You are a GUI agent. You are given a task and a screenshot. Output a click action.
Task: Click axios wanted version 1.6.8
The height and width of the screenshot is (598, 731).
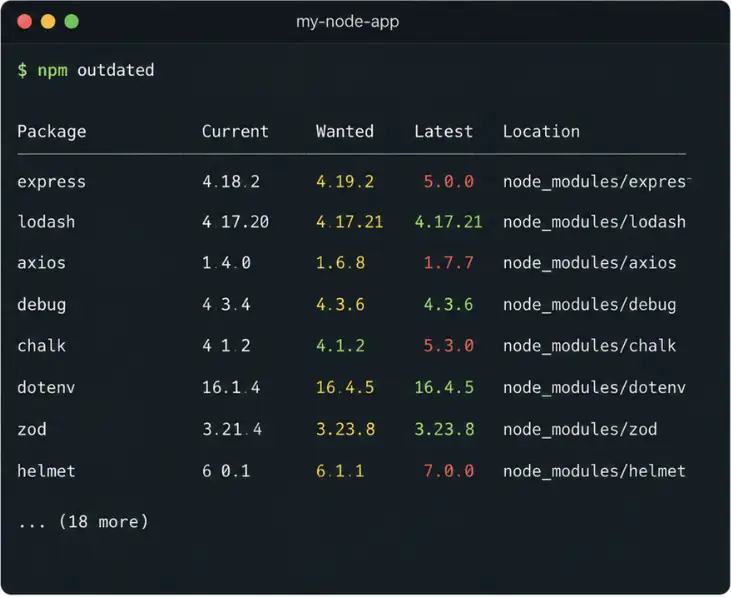(x=340, y=263)
